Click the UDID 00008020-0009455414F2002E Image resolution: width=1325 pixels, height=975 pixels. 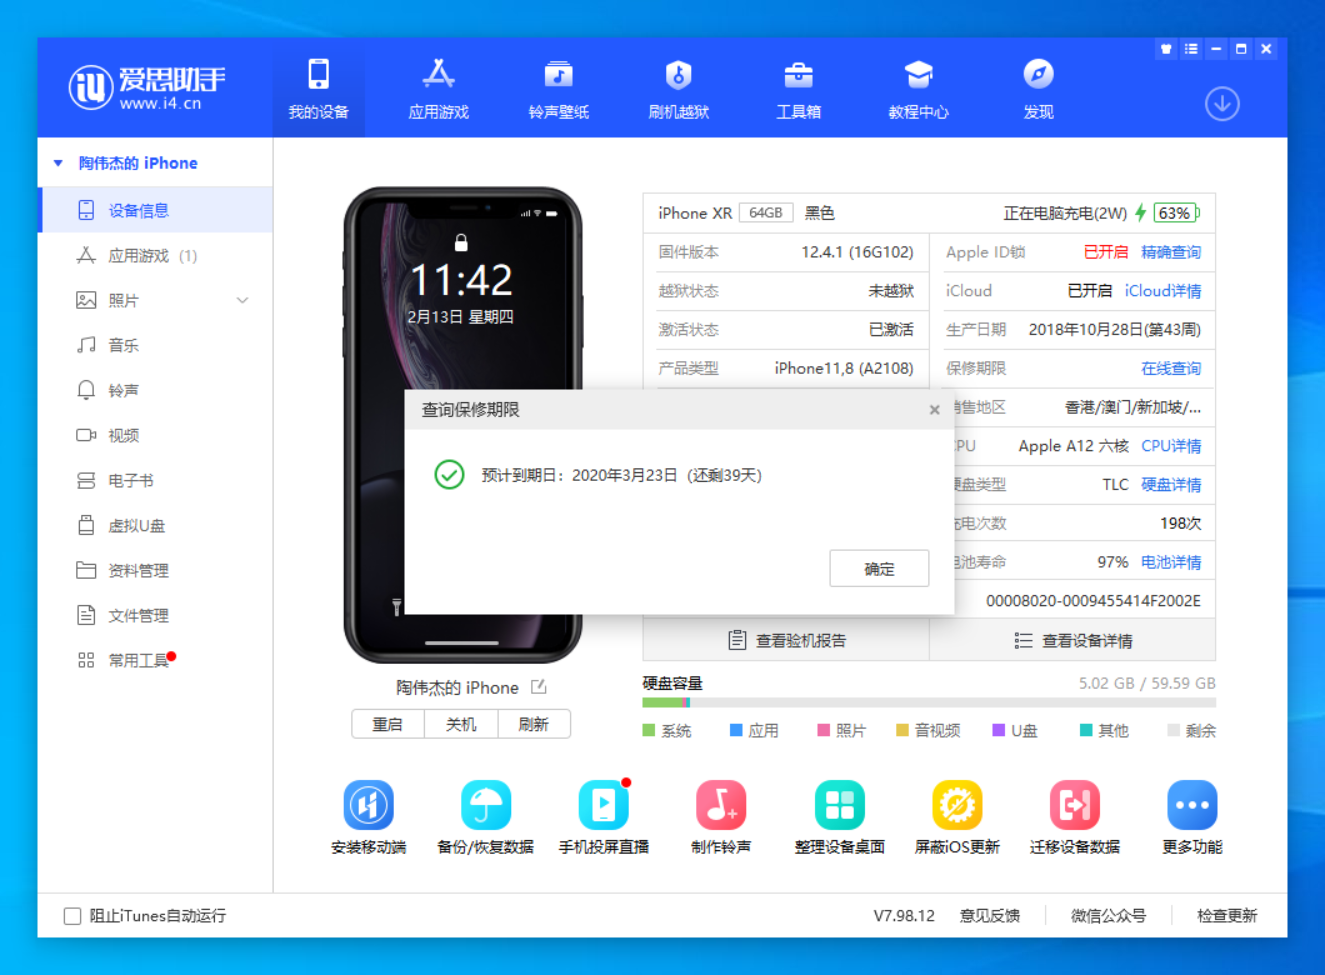(x=1093, y=601)
